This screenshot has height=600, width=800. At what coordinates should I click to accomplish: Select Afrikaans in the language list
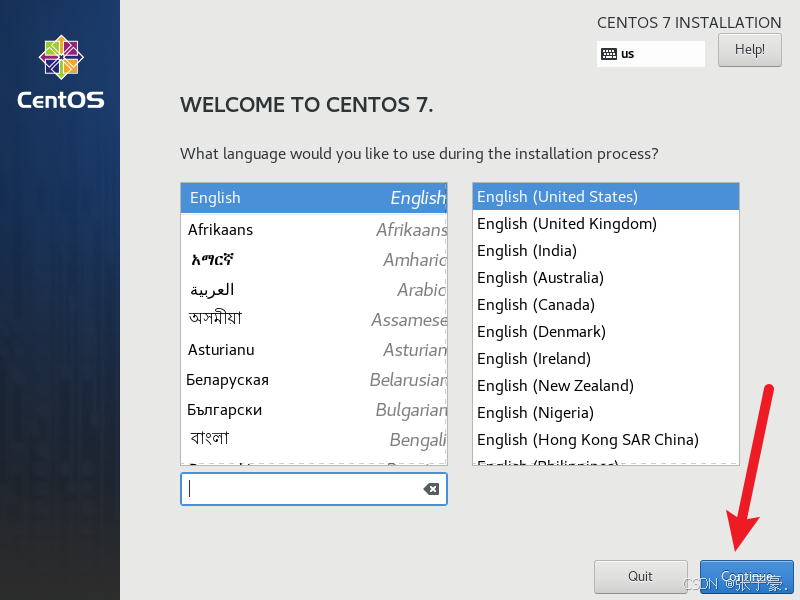pyautogui.click(x=314, y=230)
